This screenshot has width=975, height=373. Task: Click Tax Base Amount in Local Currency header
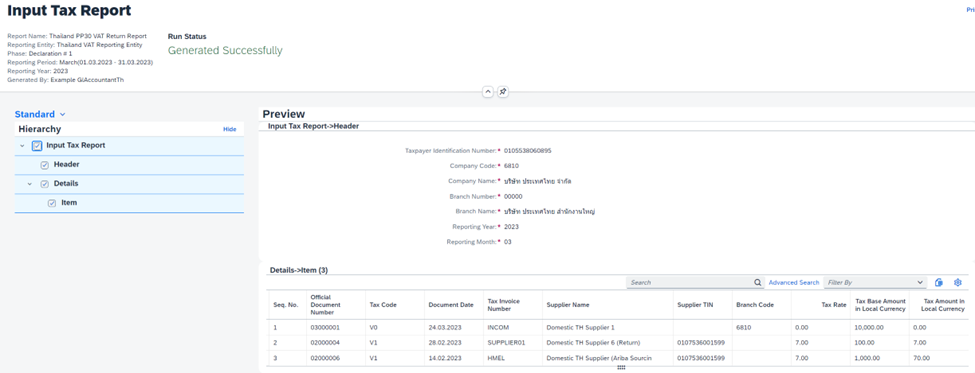tap(880, 305)
